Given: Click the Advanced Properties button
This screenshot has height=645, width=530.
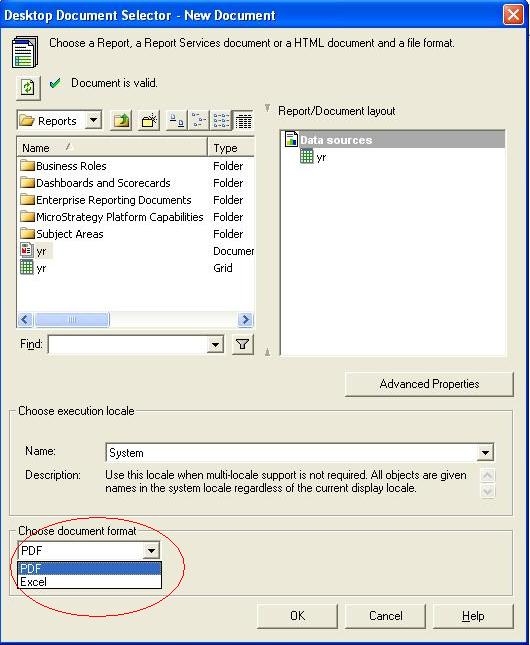Looking at the screenshot, I should point(429,384).
